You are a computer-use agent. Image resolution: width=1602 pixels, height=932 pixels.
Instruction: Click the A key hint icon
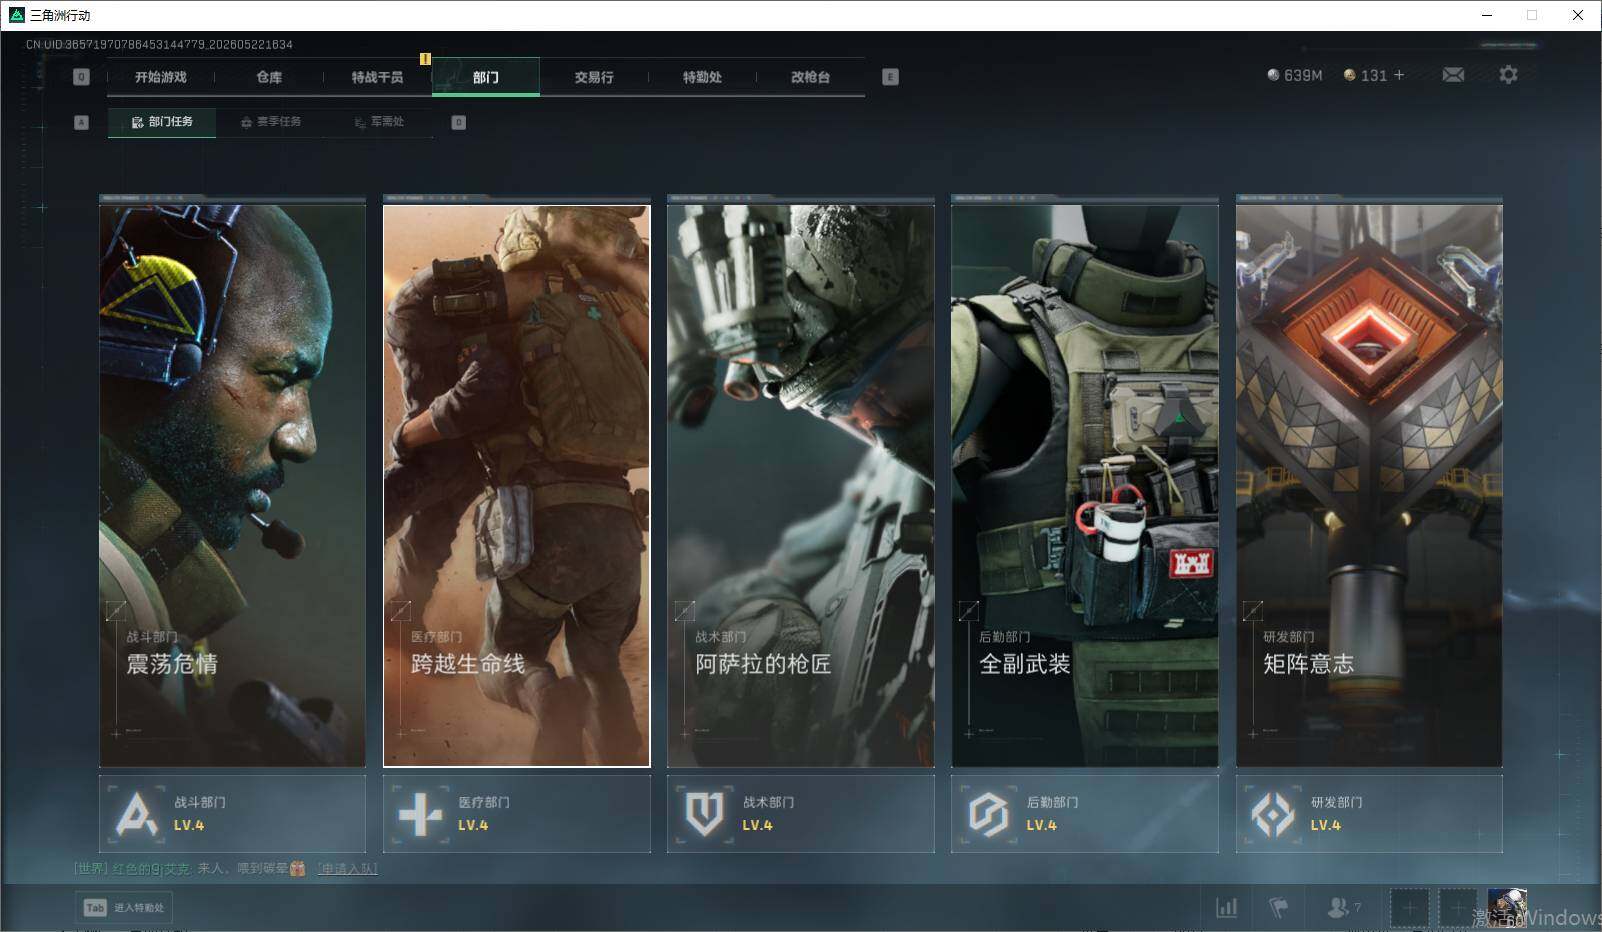pyautogui.click(x=82, y=122)
